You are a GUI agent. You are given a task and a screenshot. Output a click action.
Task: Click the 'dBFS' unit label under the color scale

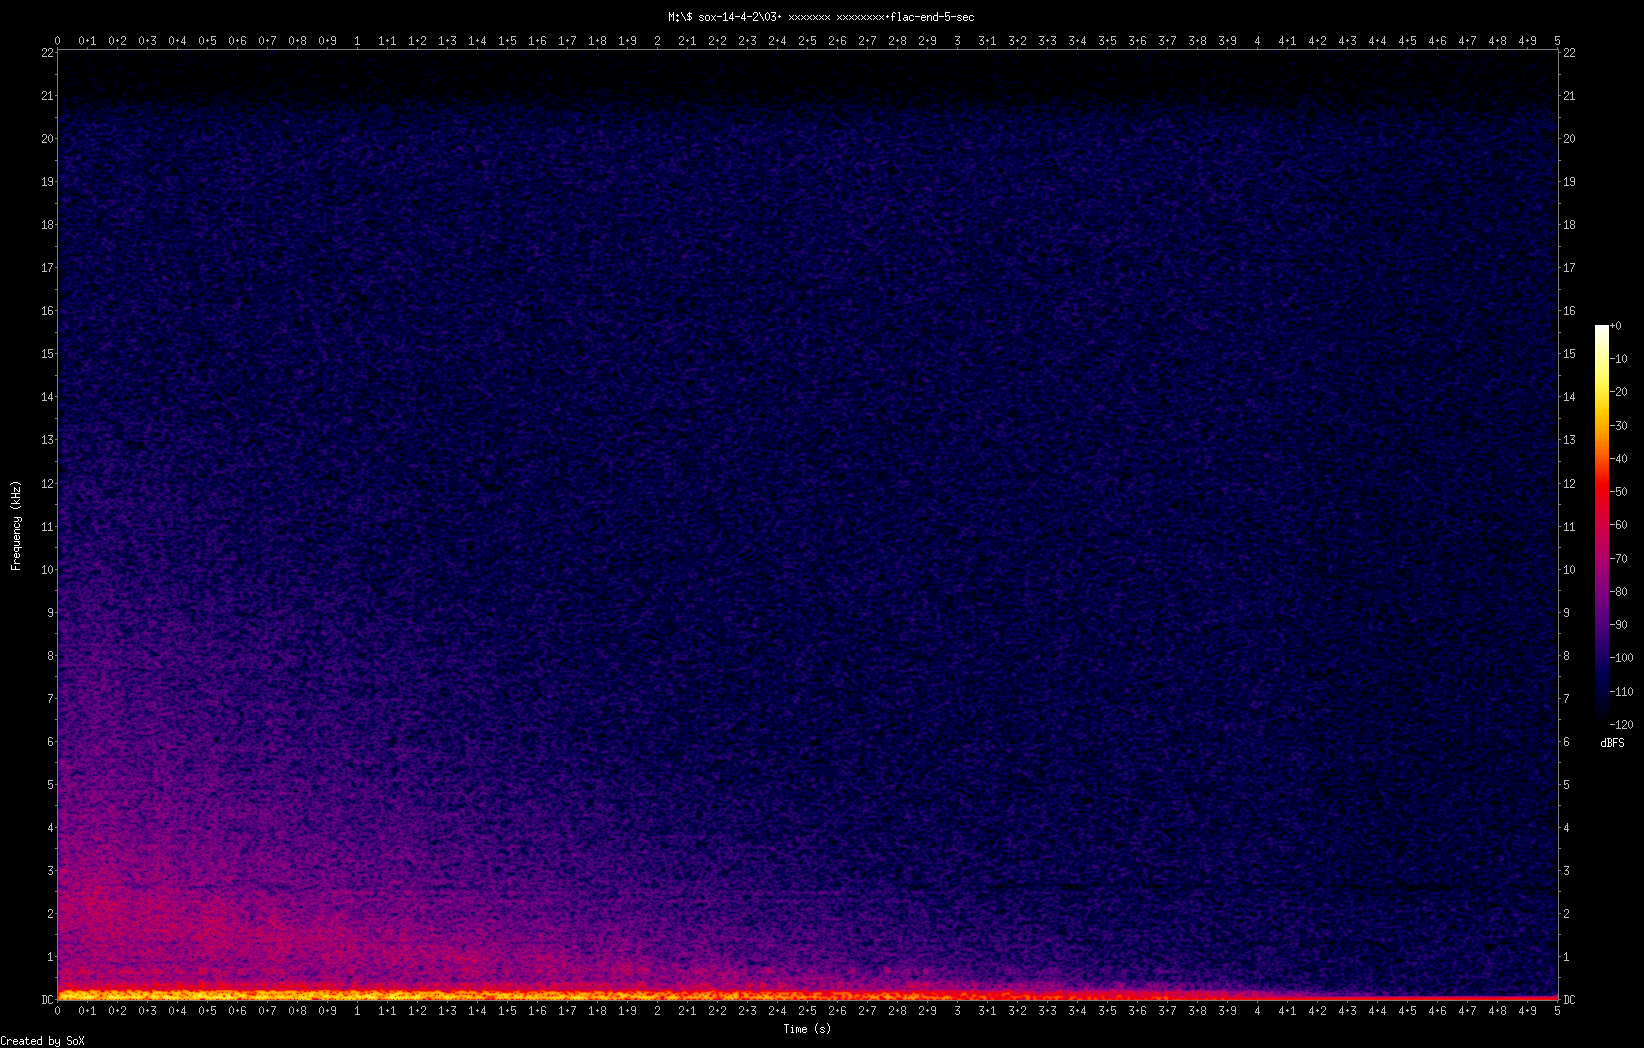point(1612,743)
